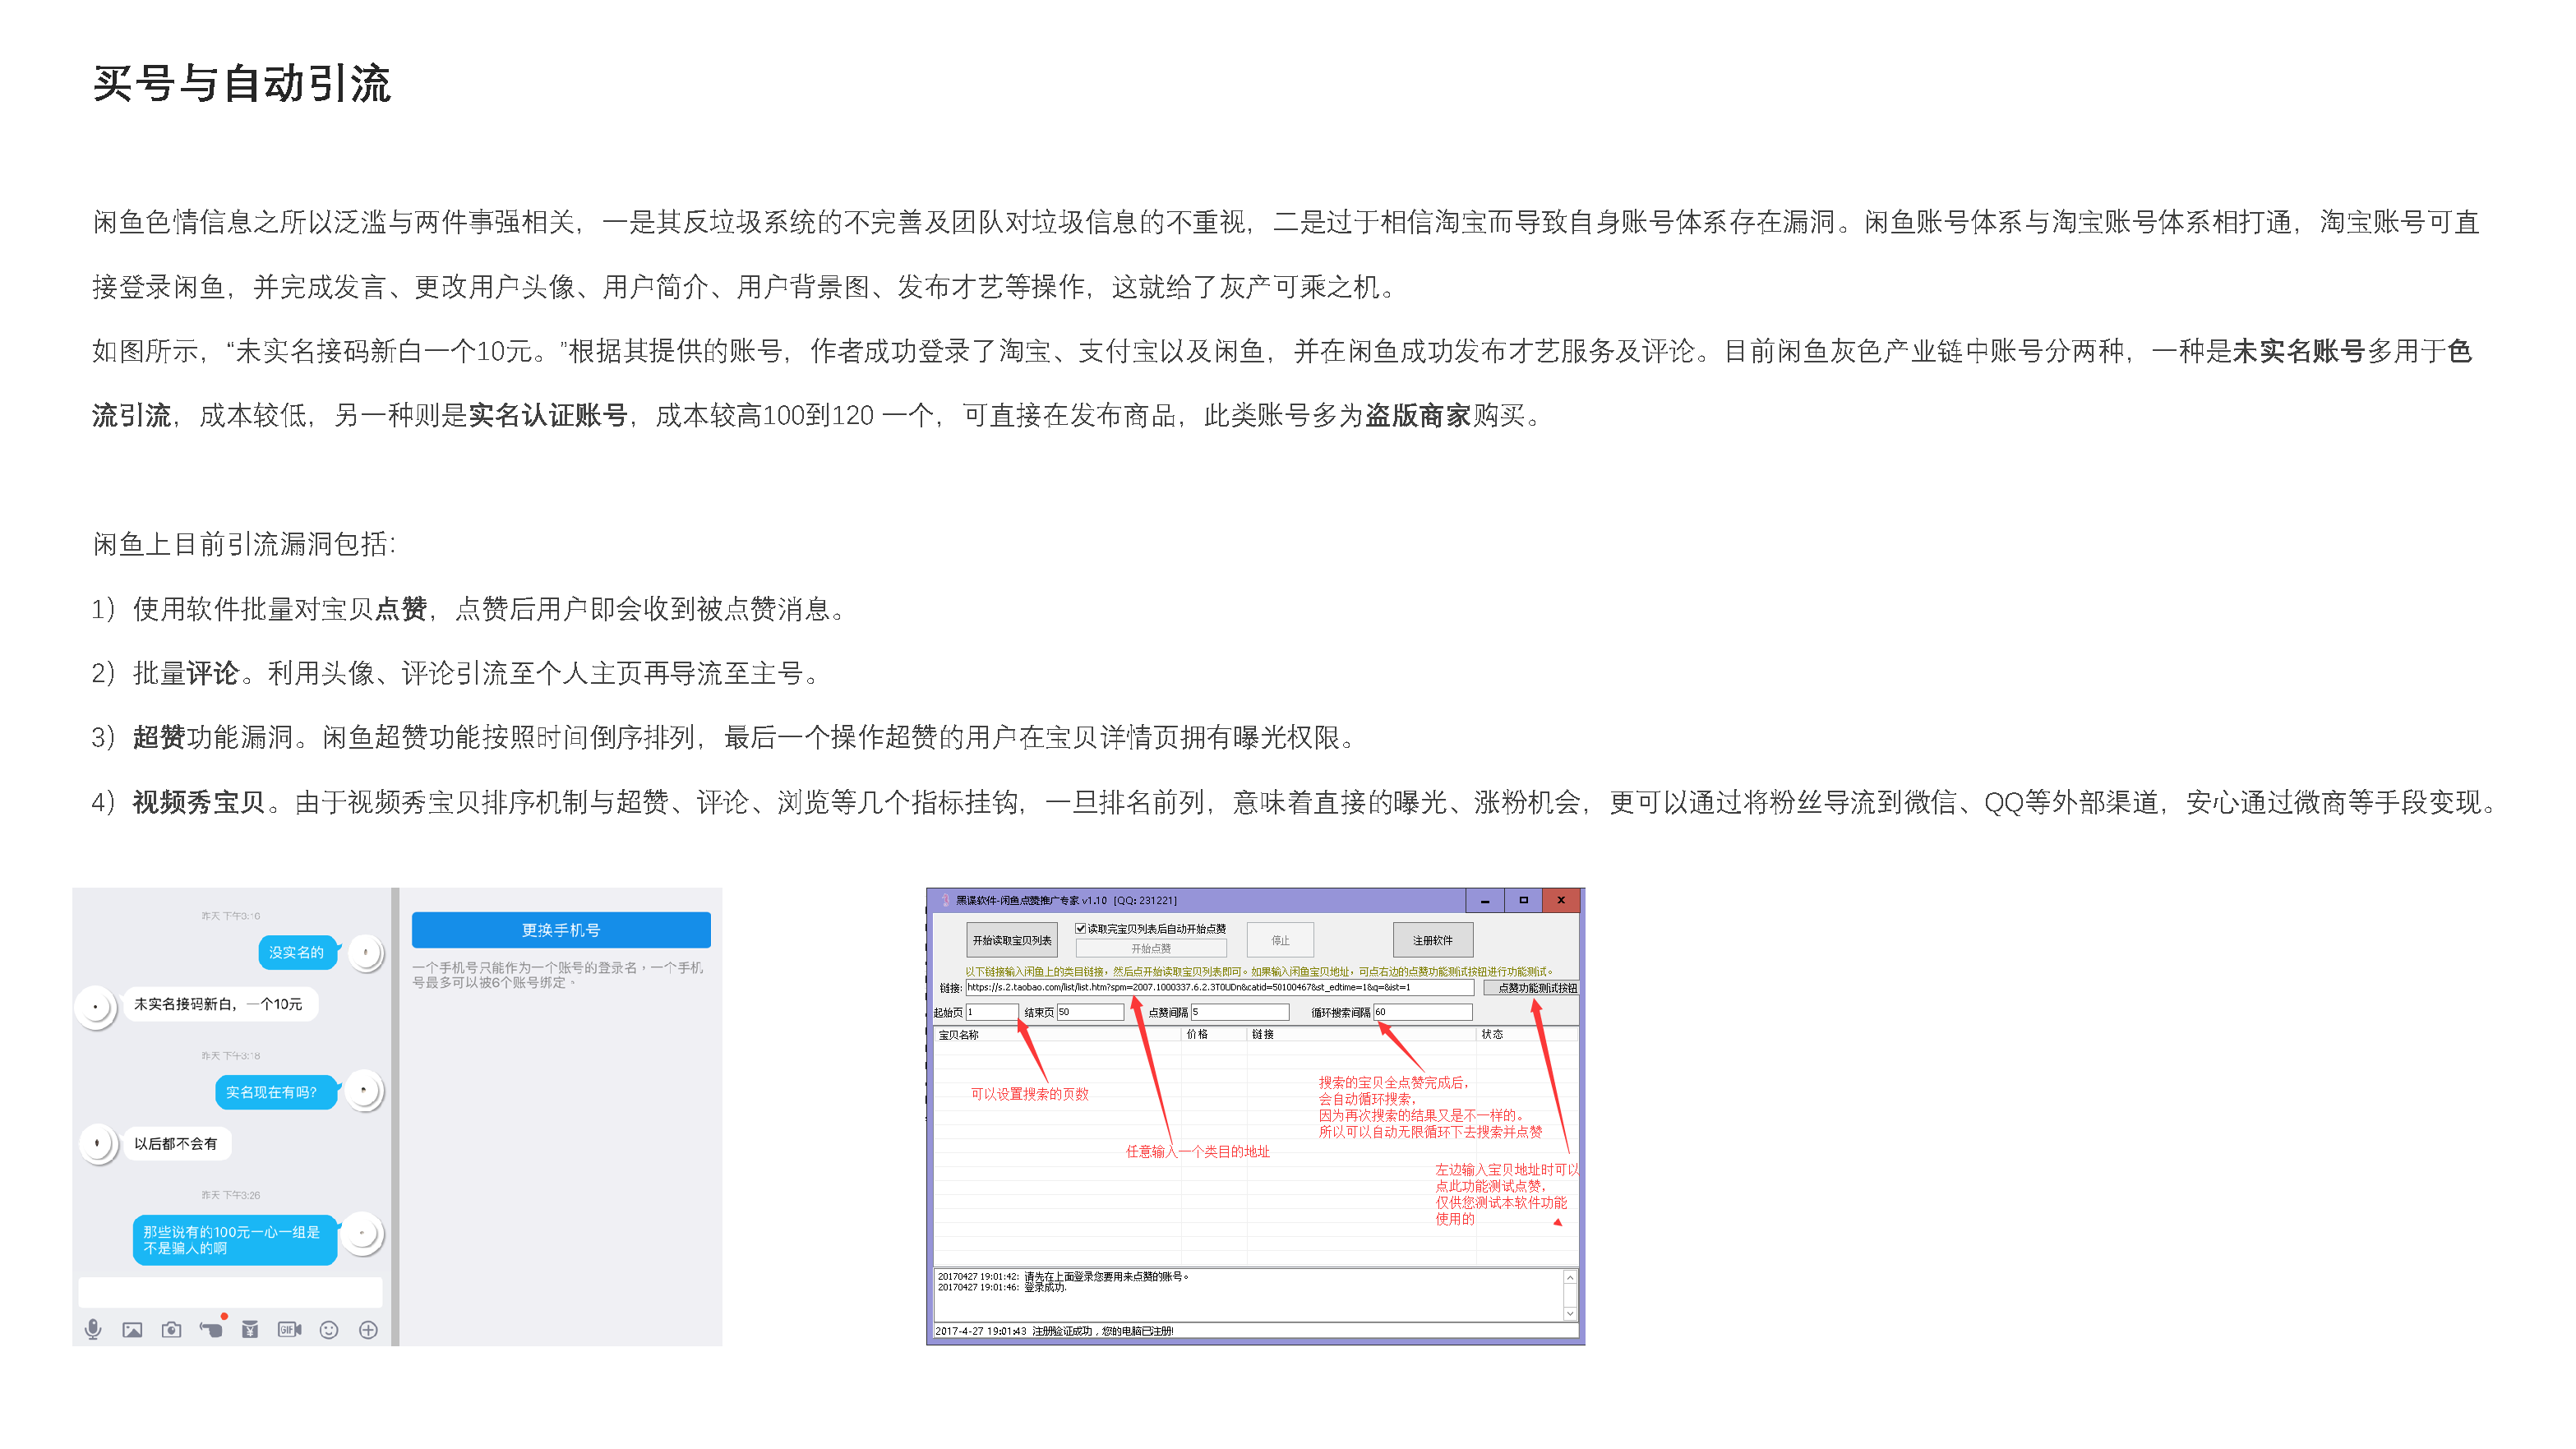Click the 链接 URL input field
The height and width of the screenshot is (1449, 2576).
point(1218,987)
